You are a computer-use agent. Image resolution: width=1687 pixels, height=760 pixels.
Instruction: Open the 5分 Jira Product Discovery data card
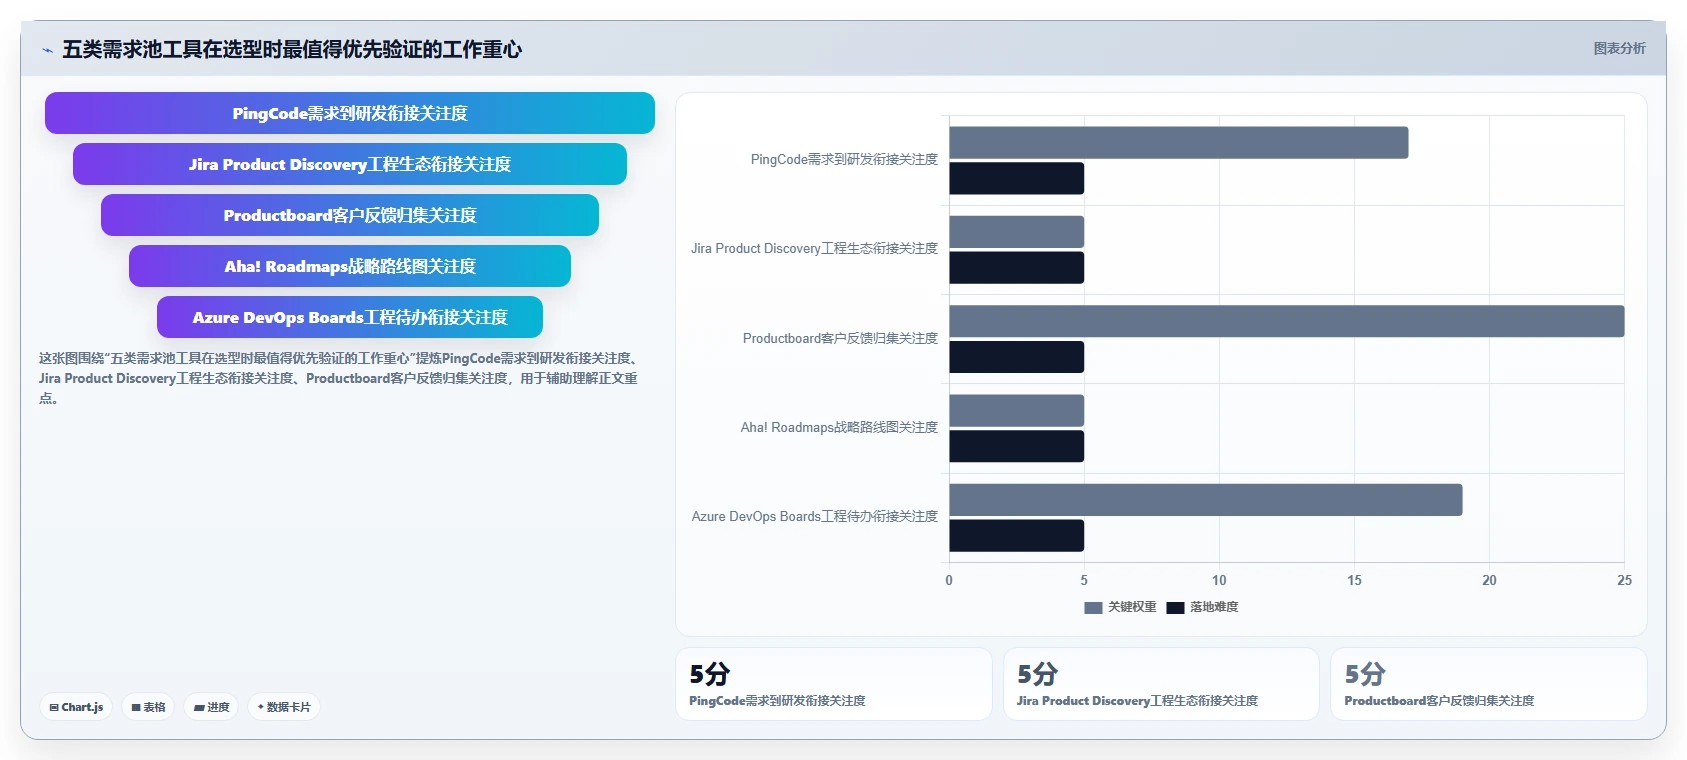click(1161, 684)
